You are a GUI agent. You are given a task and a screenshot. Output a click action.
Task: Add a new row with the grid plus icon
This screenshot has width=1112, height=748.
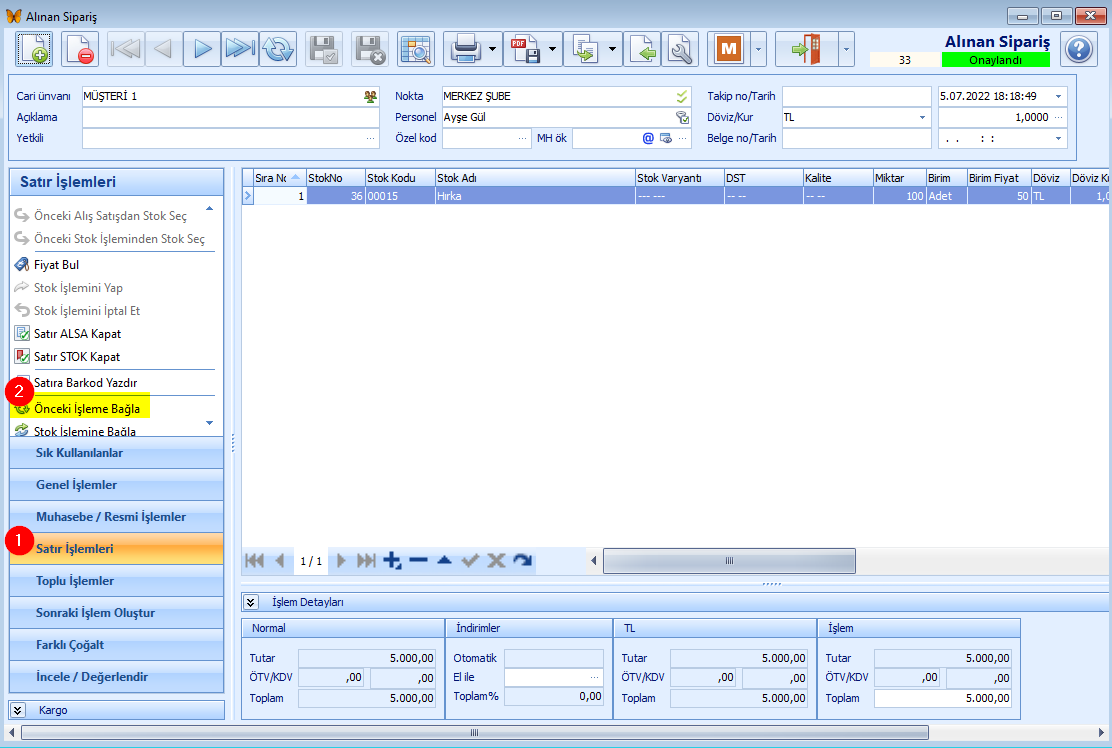tap(392, 561)
